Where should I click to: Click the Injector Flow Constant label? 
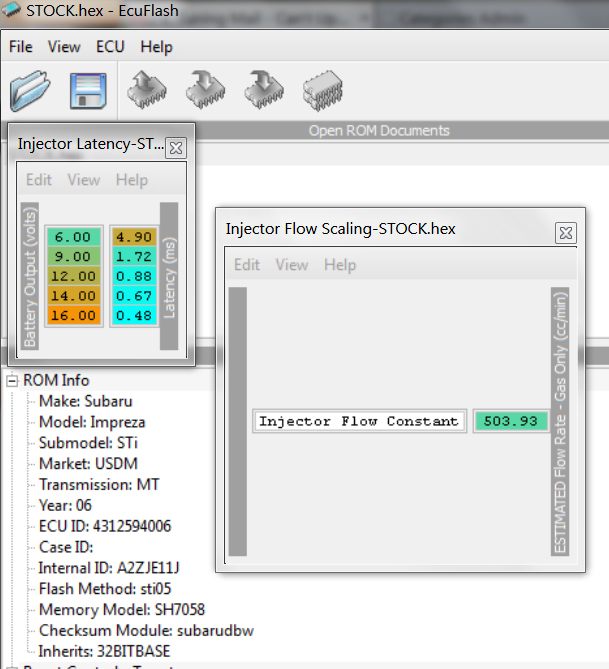tap(359, 421)
